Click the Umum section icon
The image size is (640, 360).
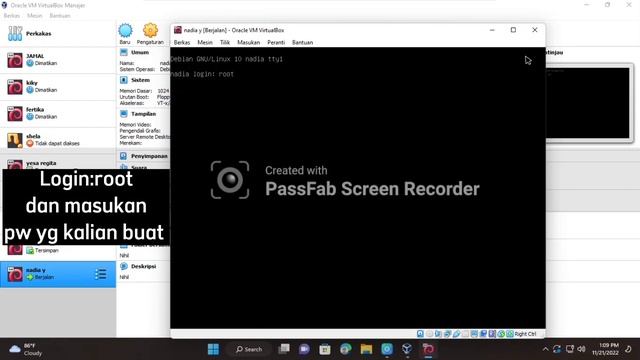coord(124,52)
